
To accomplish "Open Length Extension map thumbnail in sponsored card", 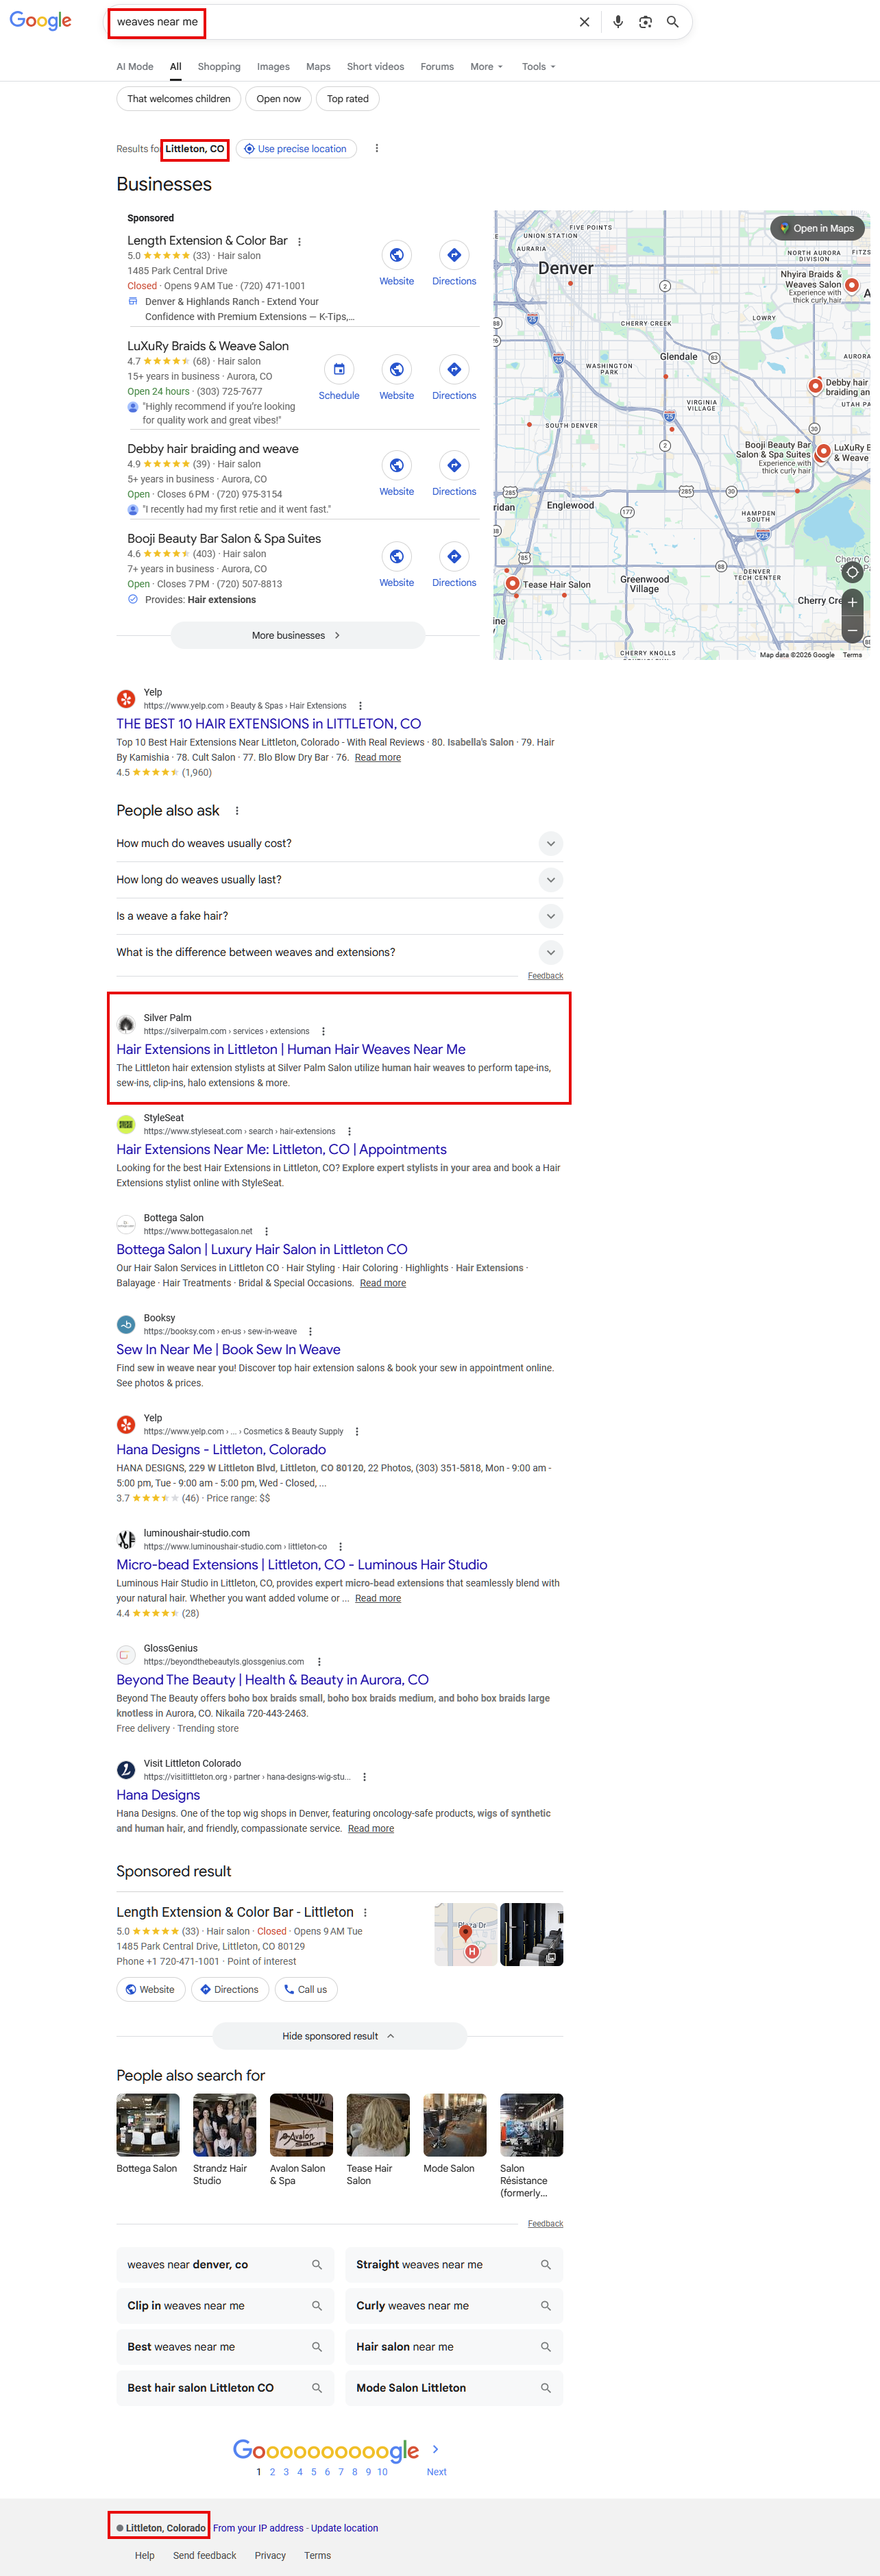I will 466,1934.
